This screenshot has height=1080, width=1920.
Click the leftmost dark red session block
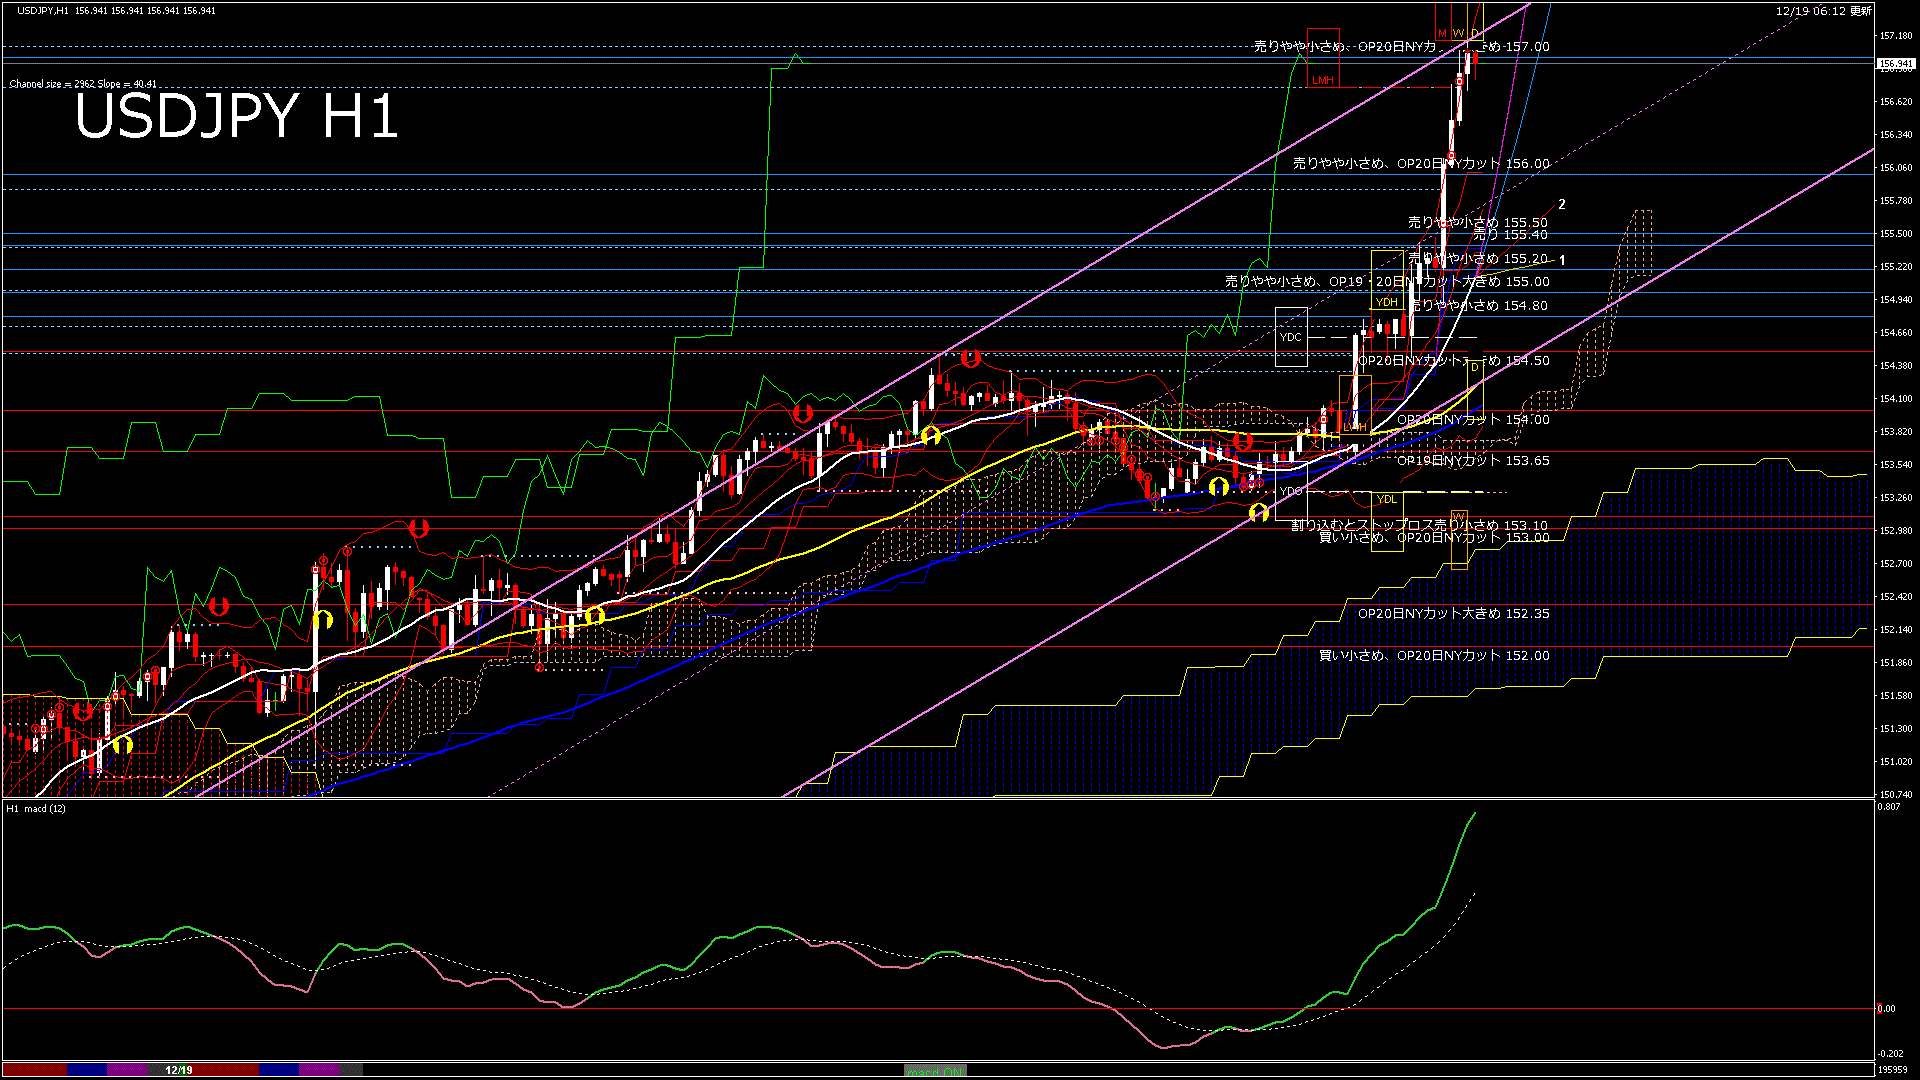click(x=34, y=1070)
